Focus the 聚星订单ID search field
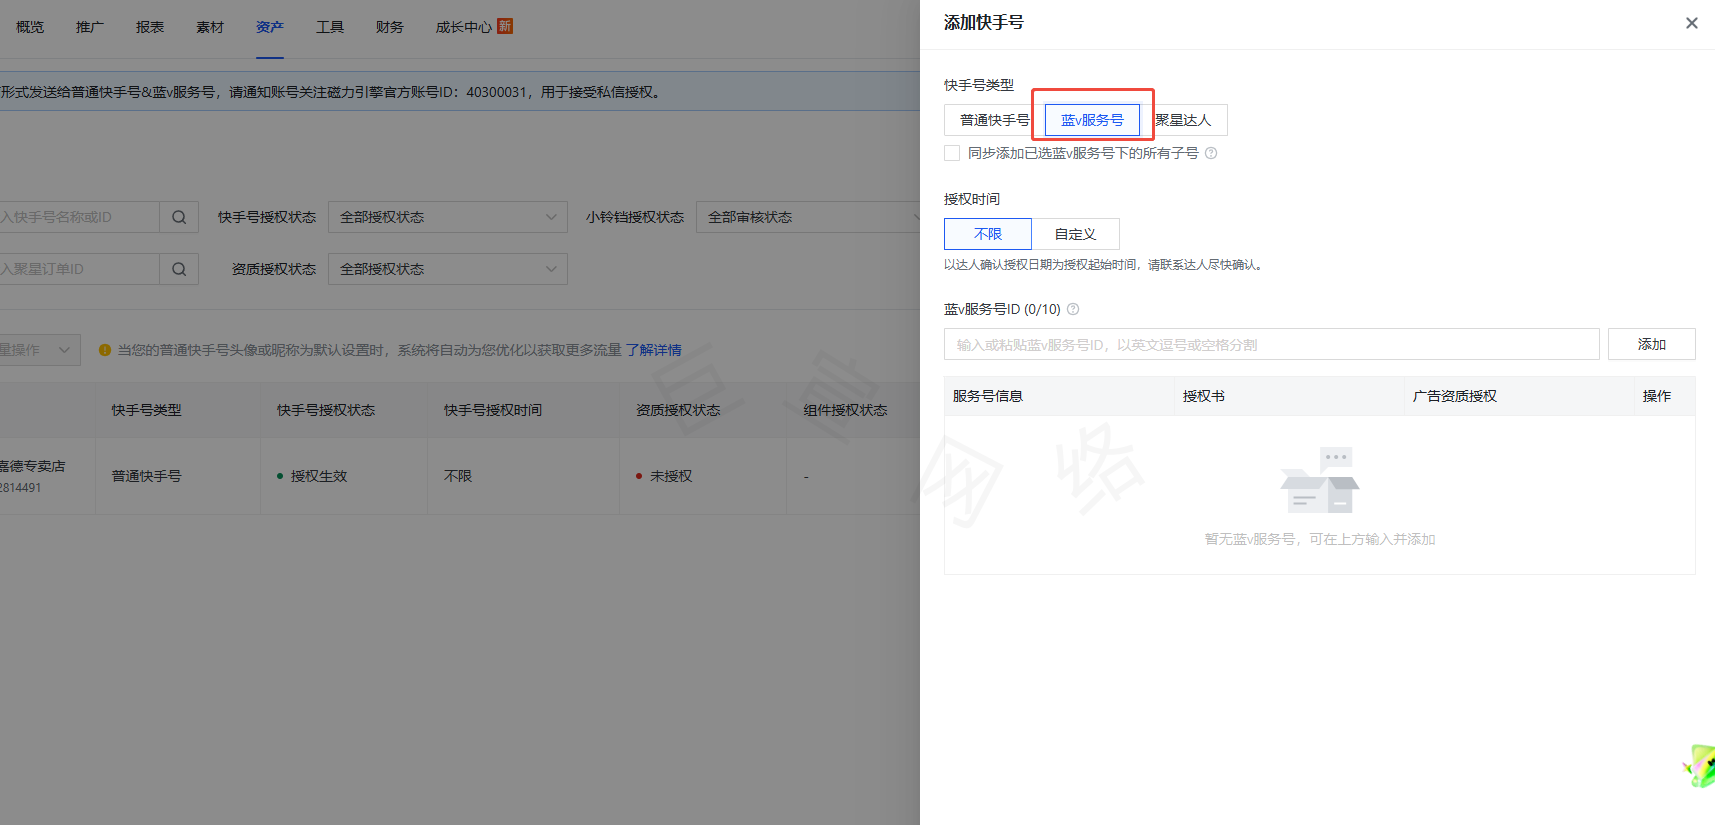Screen dimensions: 1715x825 [x=79, y=269]
